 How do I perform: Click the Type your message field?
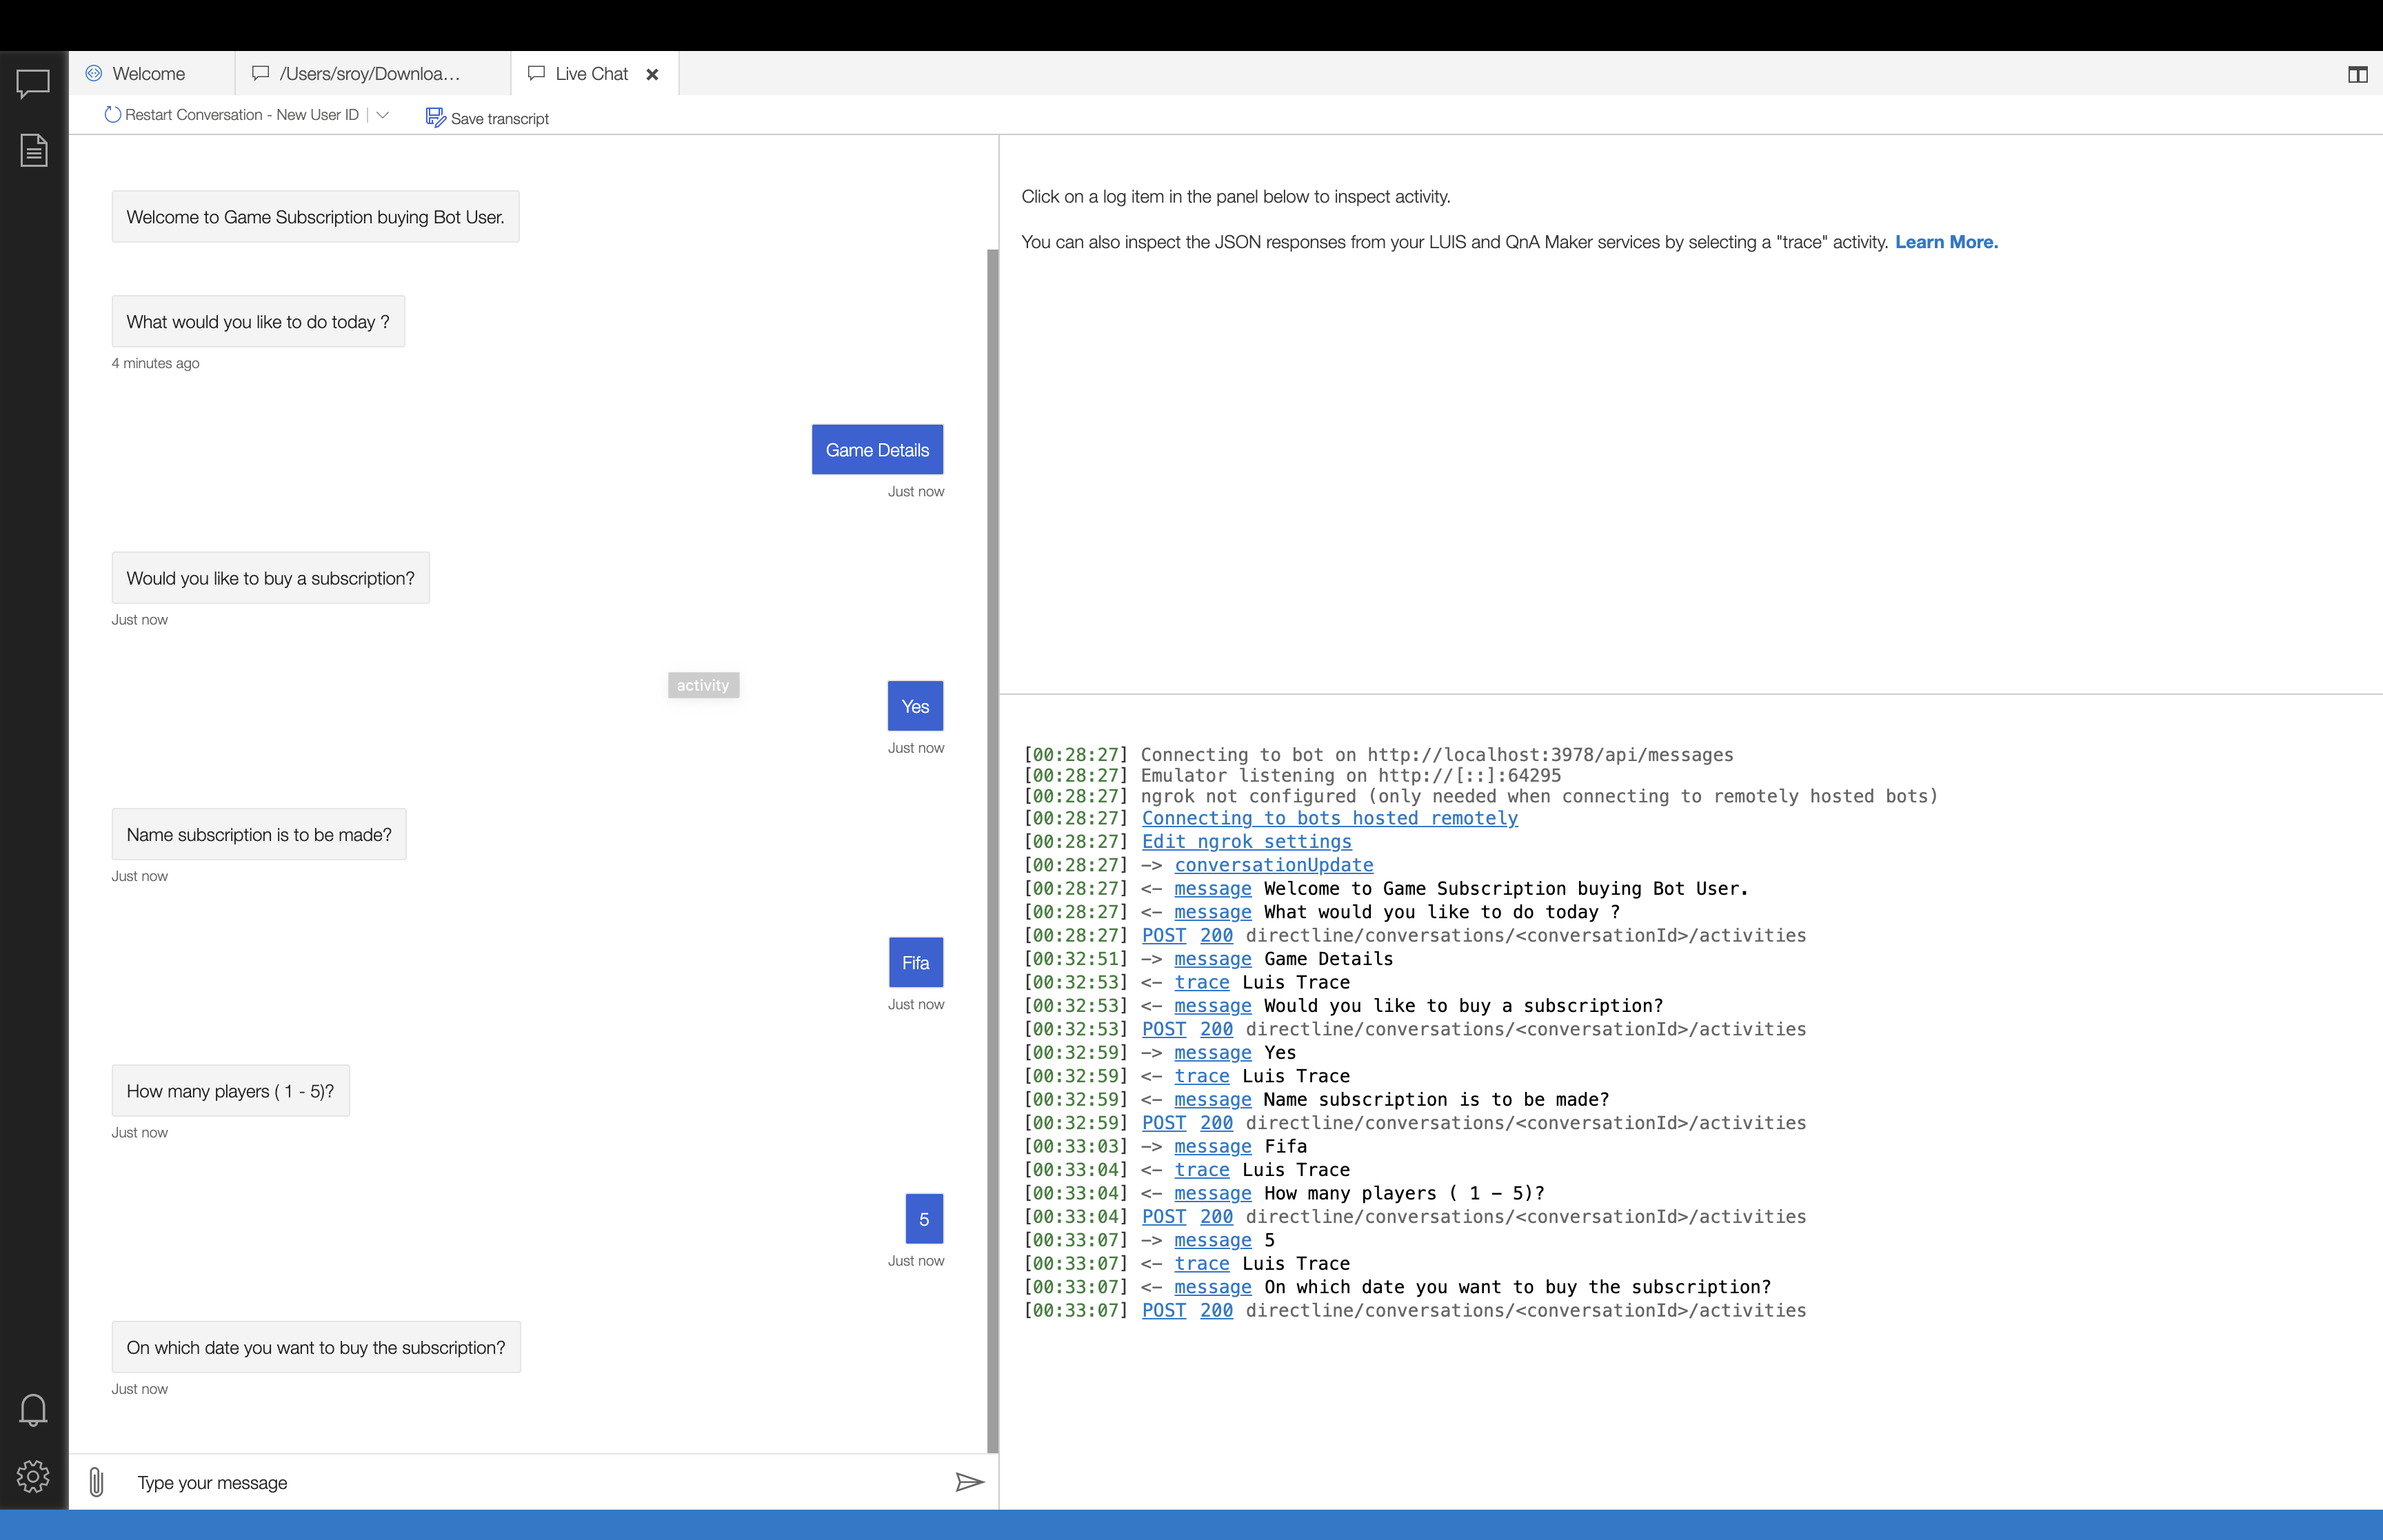530,1482
